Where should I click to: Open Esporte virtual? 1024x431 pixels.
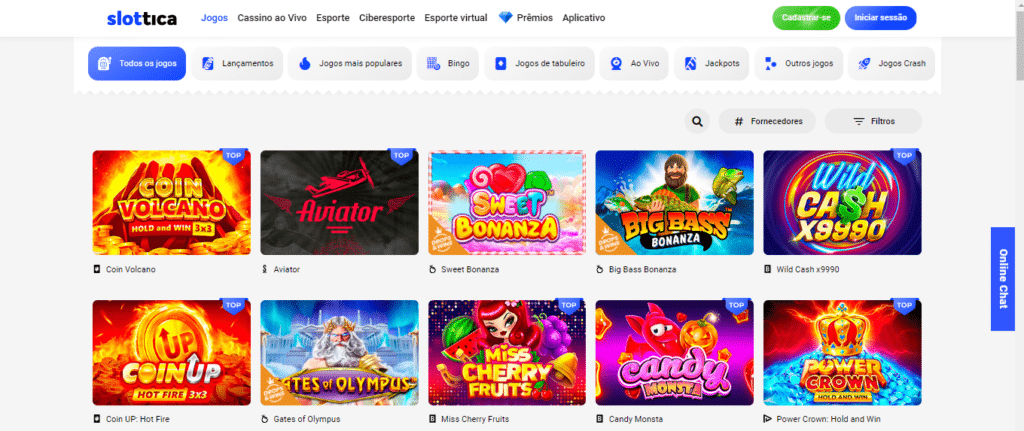456,18
